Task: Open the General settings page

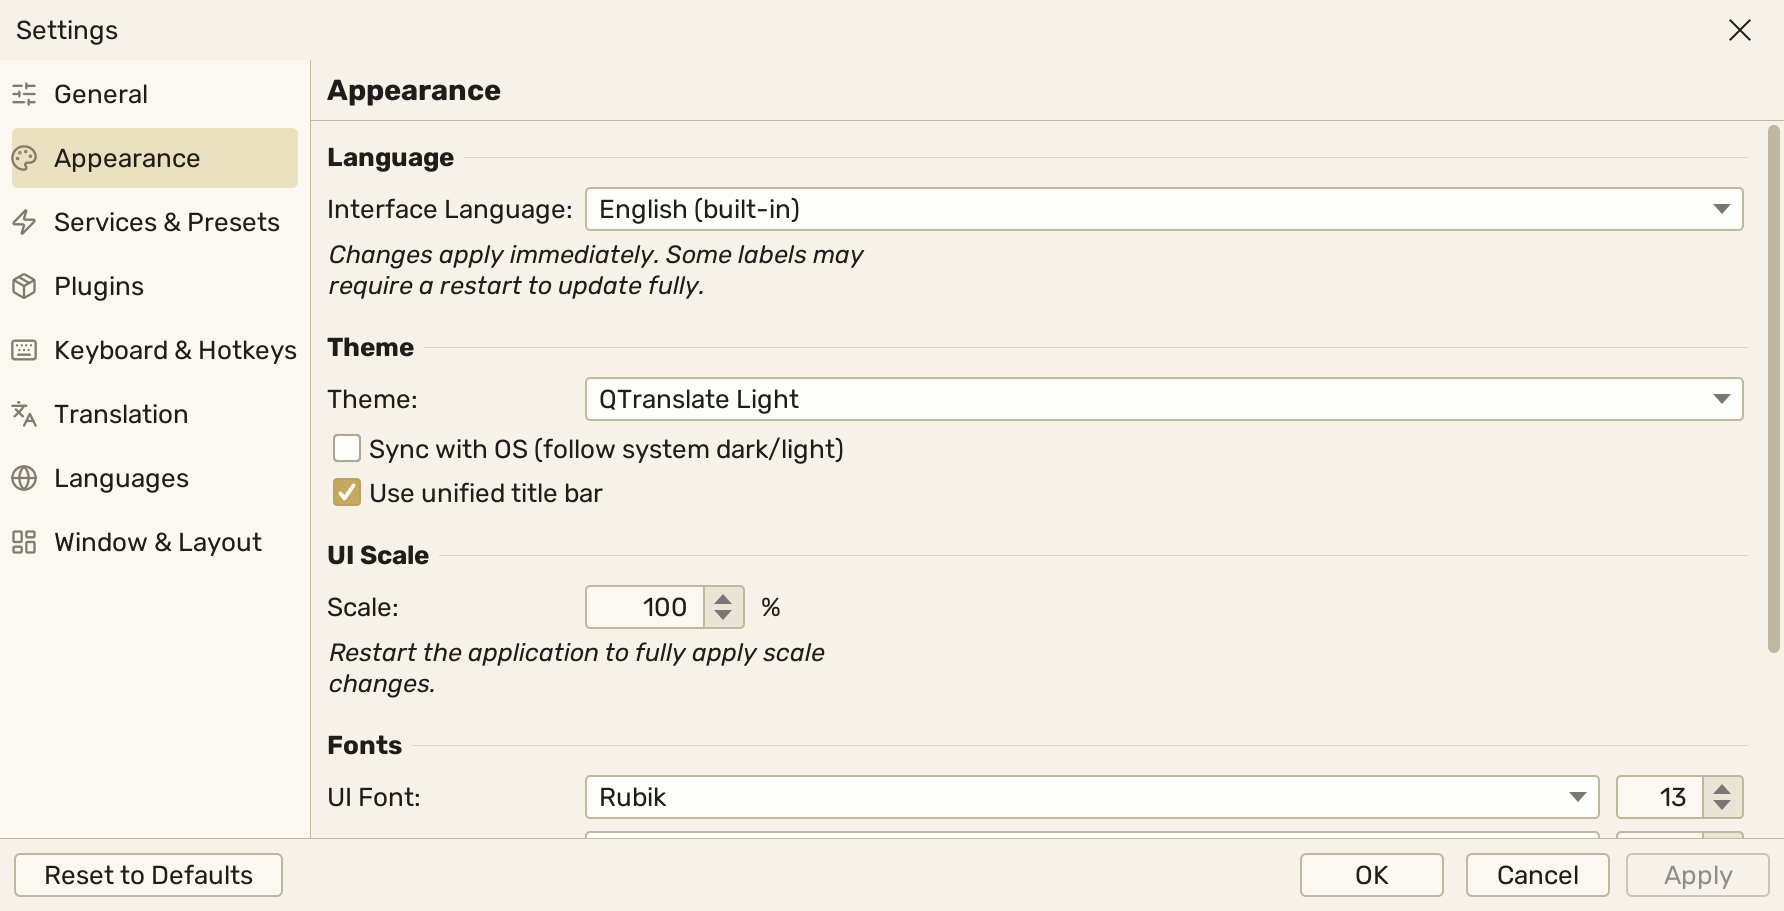Action: (x=155, y=94)
